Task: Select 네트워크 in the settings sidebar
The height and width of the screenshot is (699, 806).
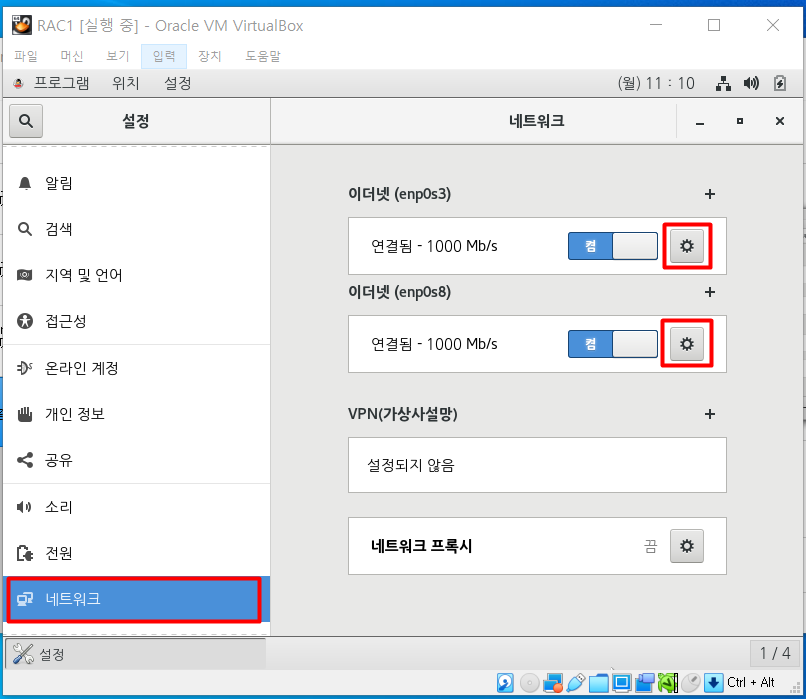Action: click(136, 599)
